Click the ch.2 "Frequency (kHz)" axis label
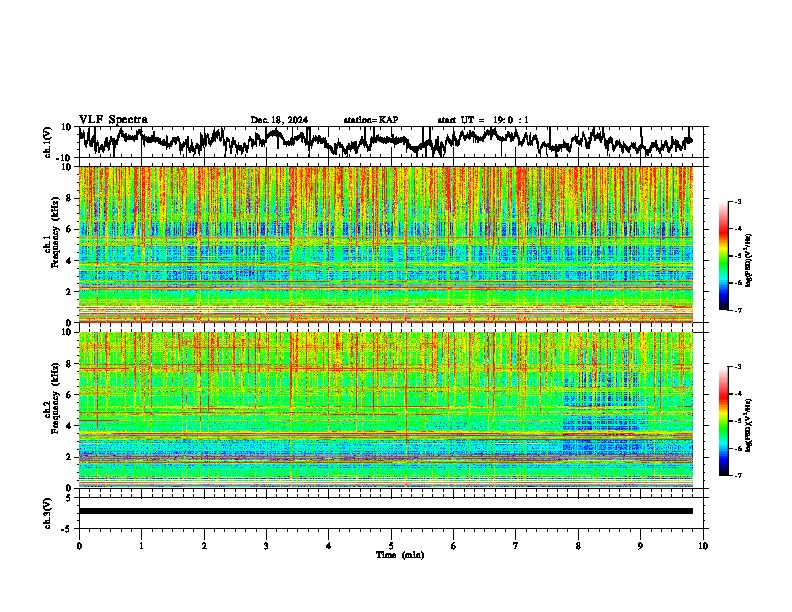 (x=56, y=400)
